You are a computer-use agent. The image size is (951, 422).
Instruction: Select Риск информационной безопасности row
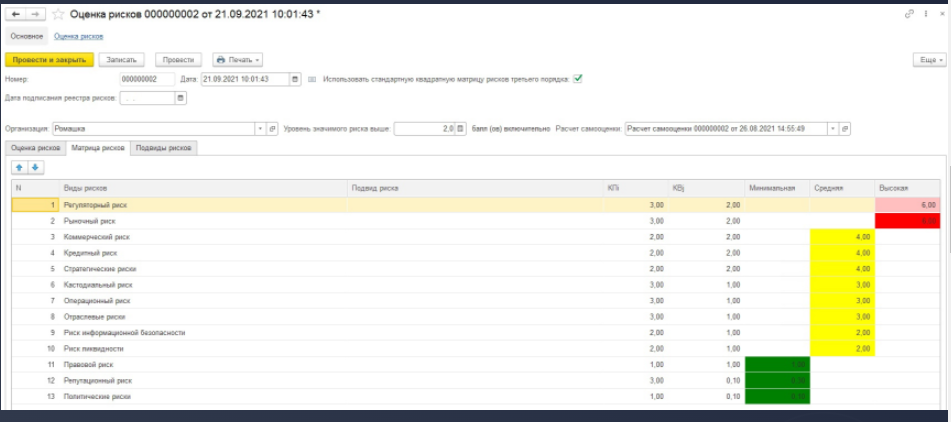(x=476, y=332)
